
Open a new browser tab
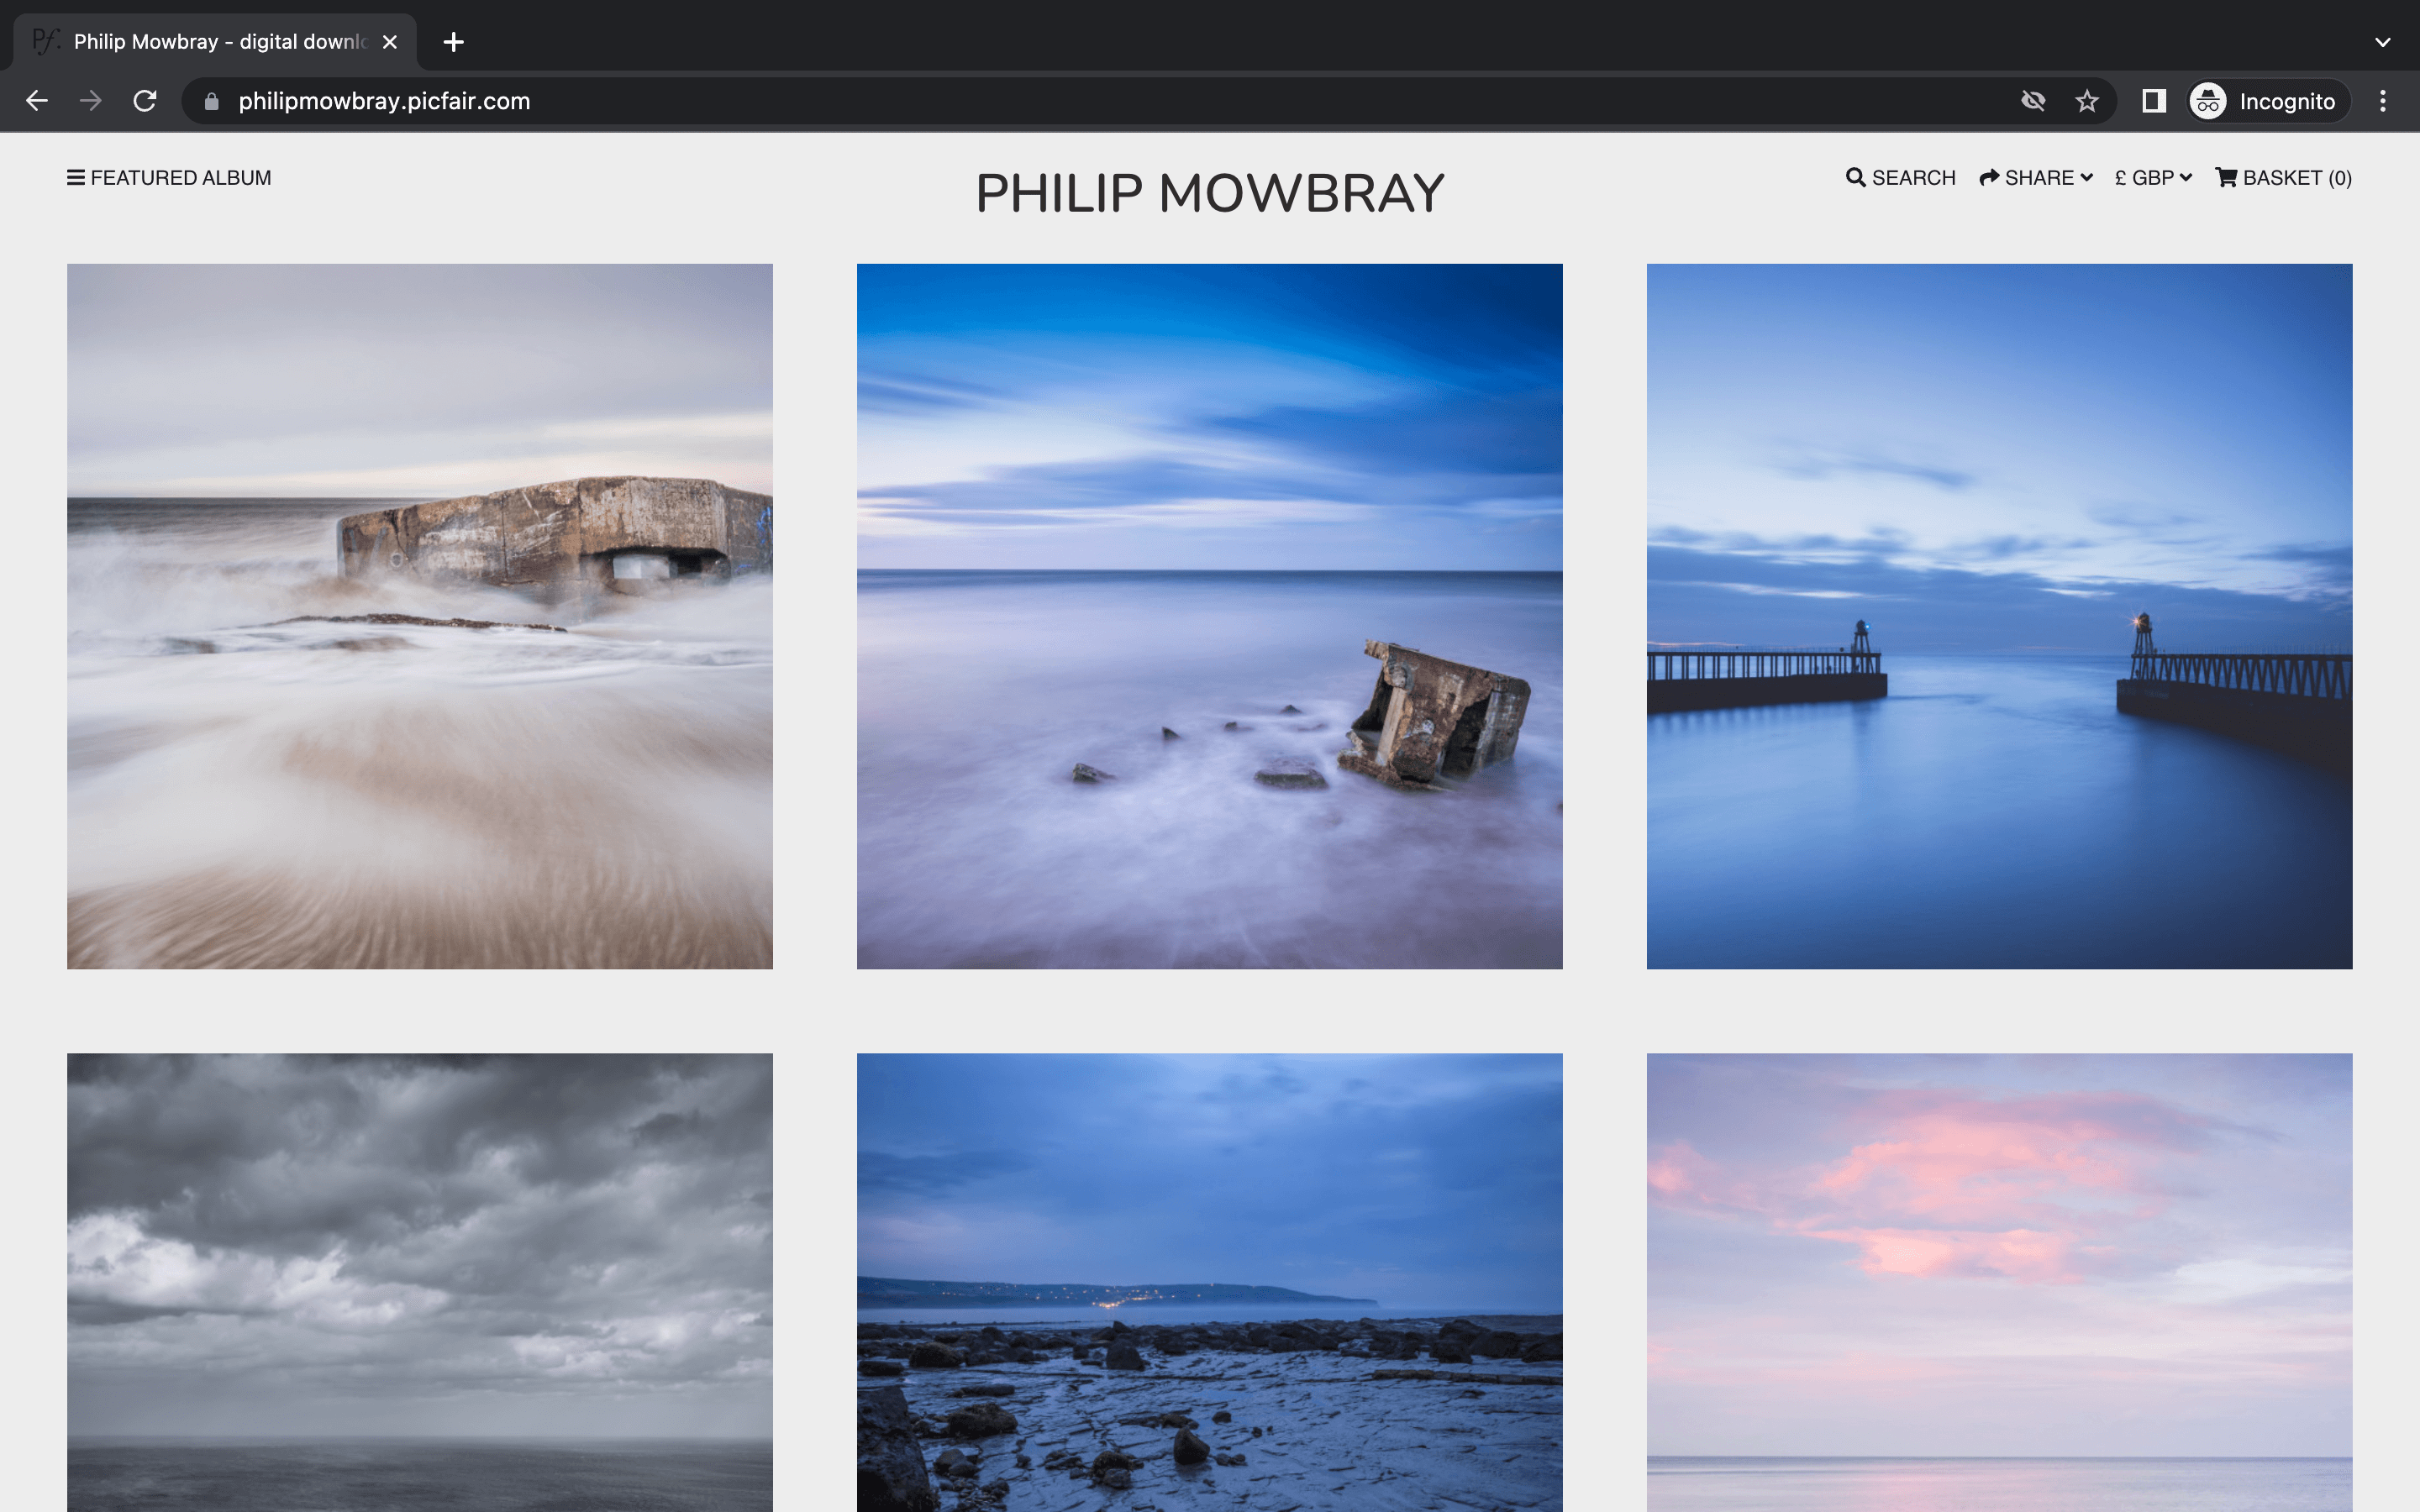pos(454,42)
